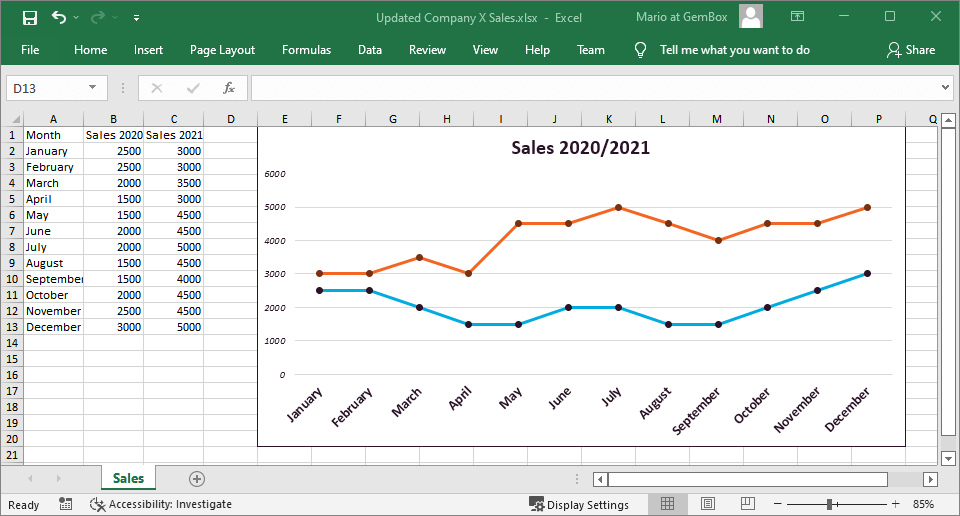This screenshot has height=516, width=960.
Task: Open Customize Quick Access Toolbar dropdown
Action: coord(136,18)
